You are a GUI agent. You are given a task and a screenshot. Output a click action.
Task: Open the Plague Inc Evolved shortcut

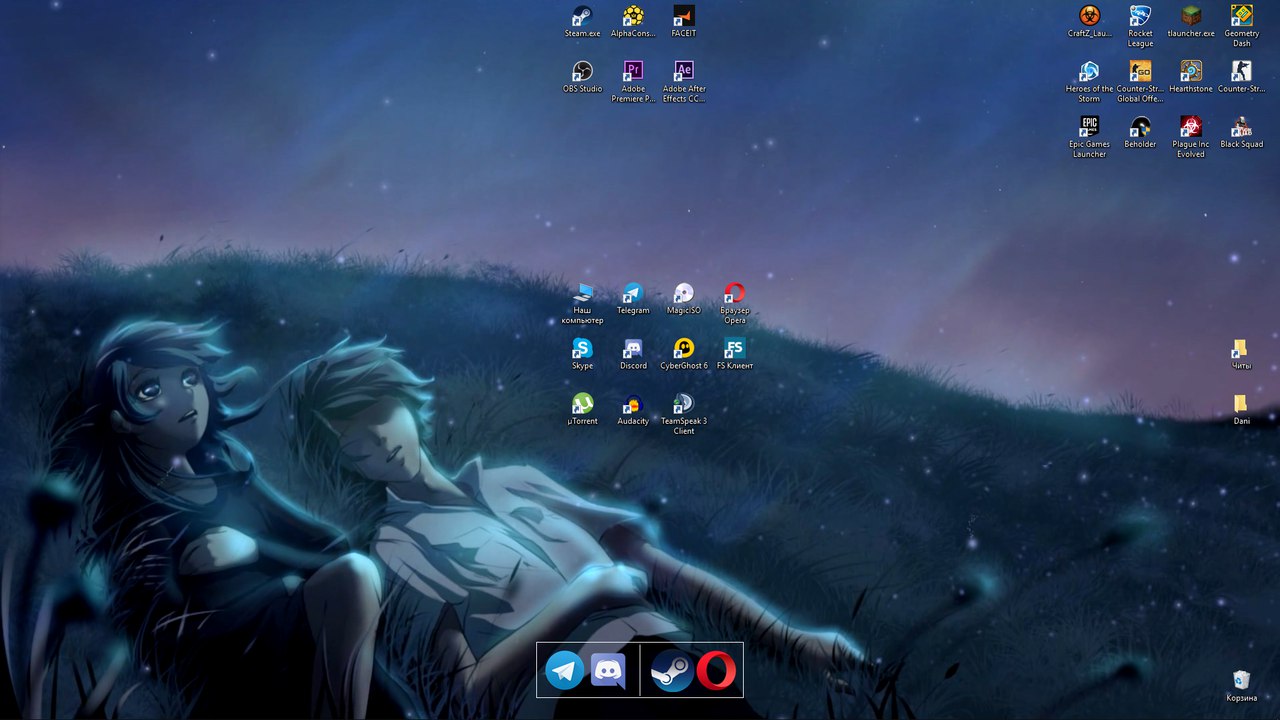coord(1191,137)
